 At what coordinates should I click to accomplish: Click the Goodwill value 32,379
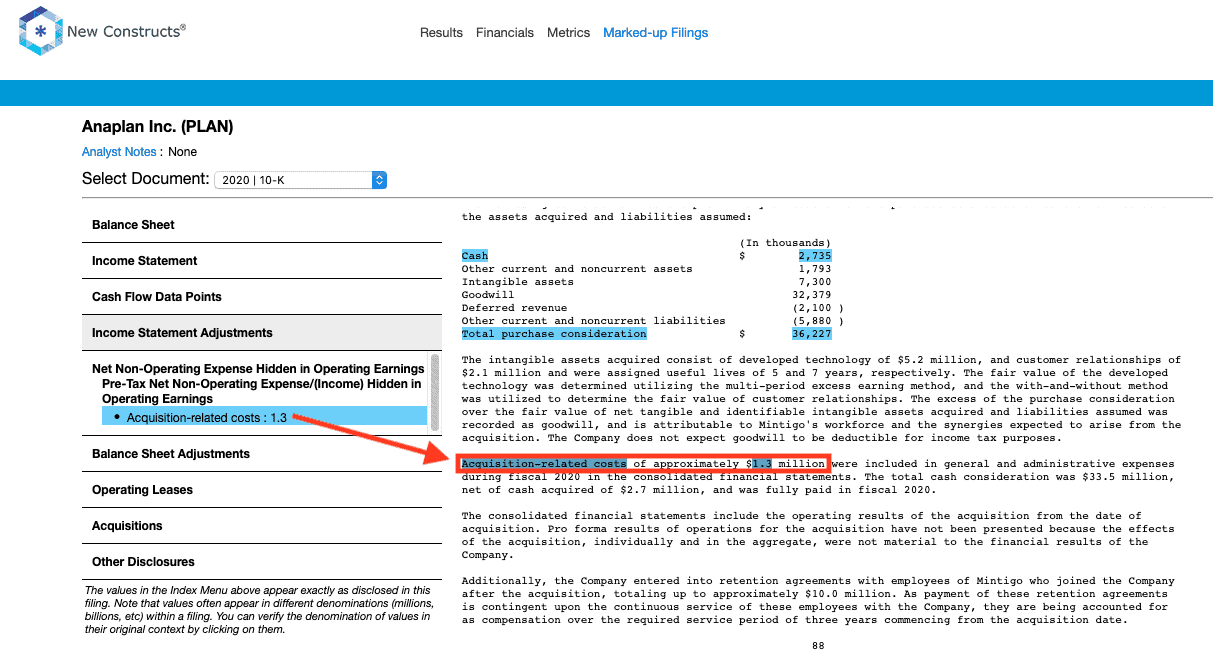point(811,295)
